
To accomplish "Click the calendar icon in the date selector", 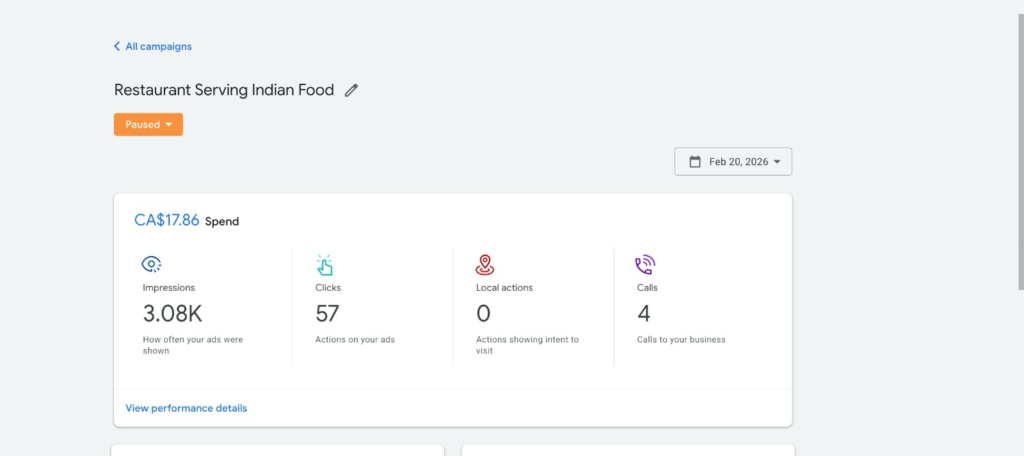I will (x=695, y=161).
